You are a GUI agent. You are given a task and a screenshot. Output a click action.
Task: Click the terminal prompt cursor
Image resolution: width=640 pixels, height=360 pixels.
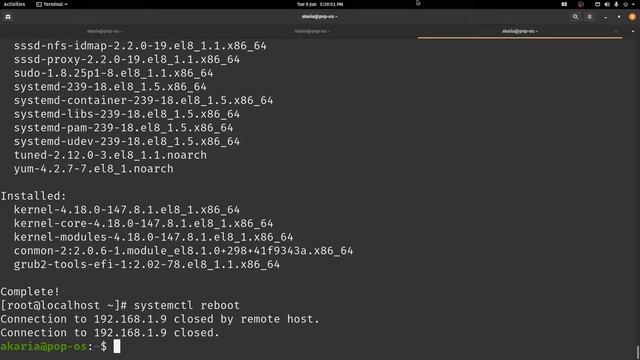click(117, 346)
